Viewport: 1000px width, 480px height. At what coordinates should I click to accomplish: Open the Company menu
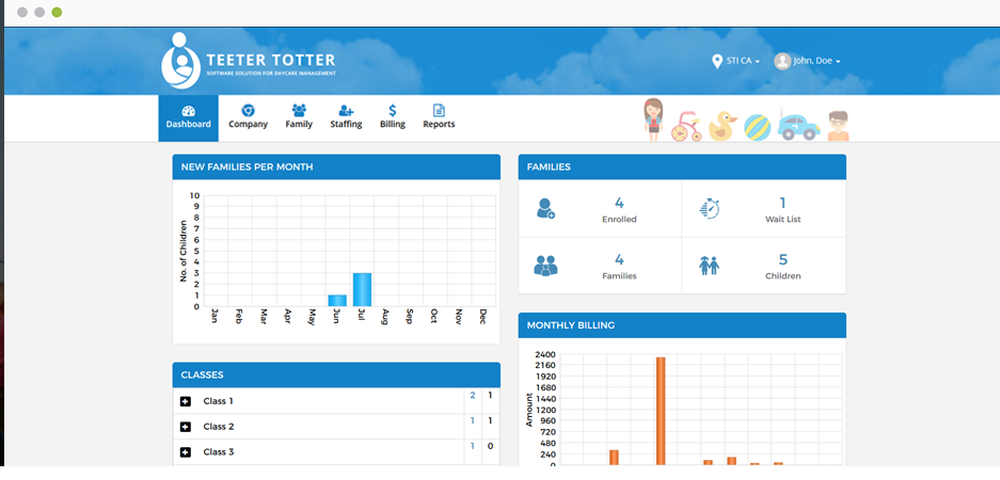click(248, 118)
